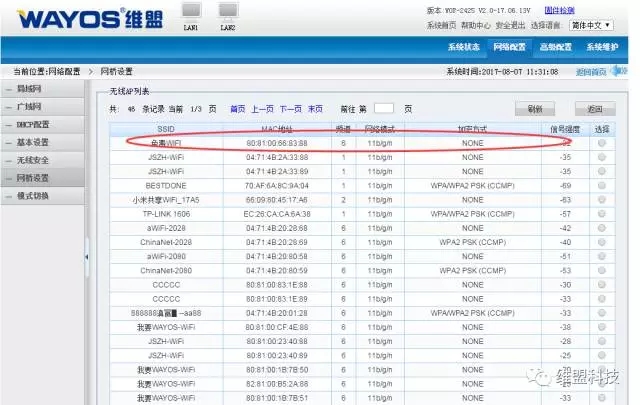The height and width of the screenshot is (405, 640).
Task: Click the aWiFi-2080 SSID cell
Action: click(x=166, y=256)
